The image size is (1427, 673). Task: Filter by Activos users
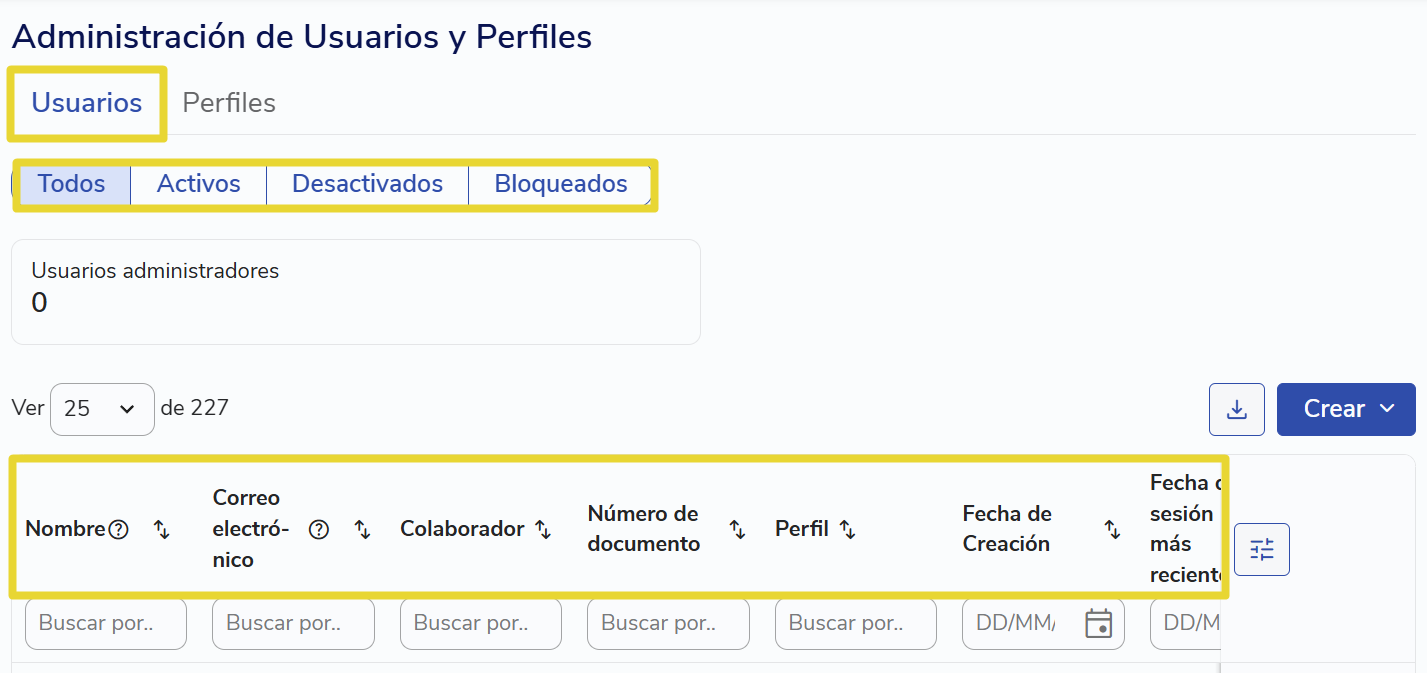tap(199, 184)
